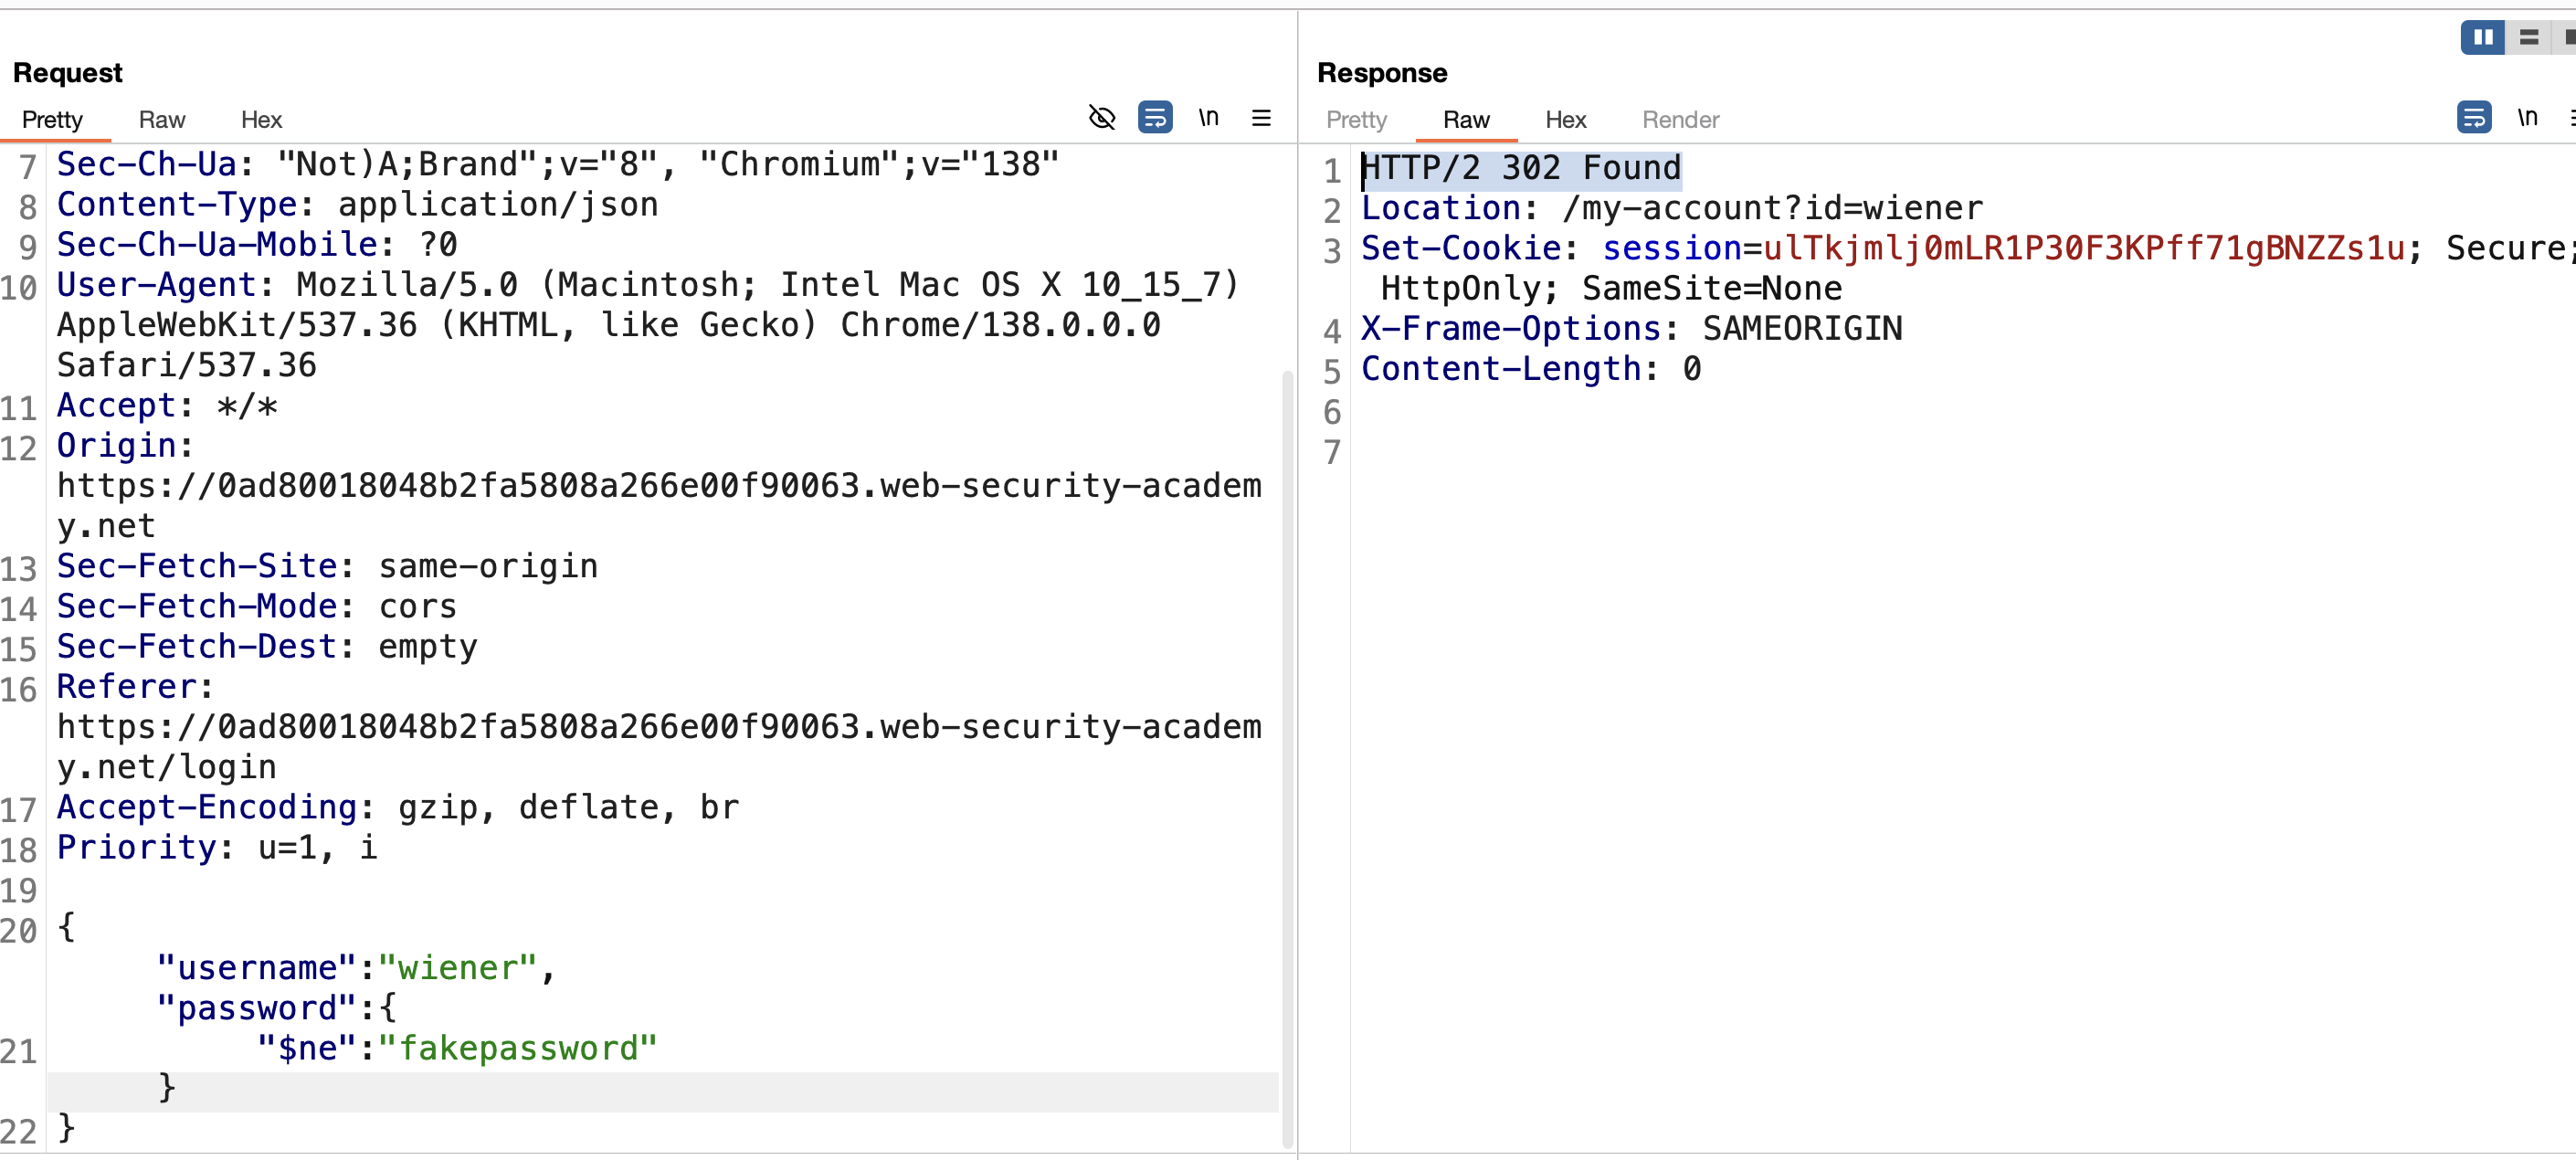The width and height of the screenshot is (2576, 1160).
Task: Click the "$ne" operator key
Action: (307, 1049)
